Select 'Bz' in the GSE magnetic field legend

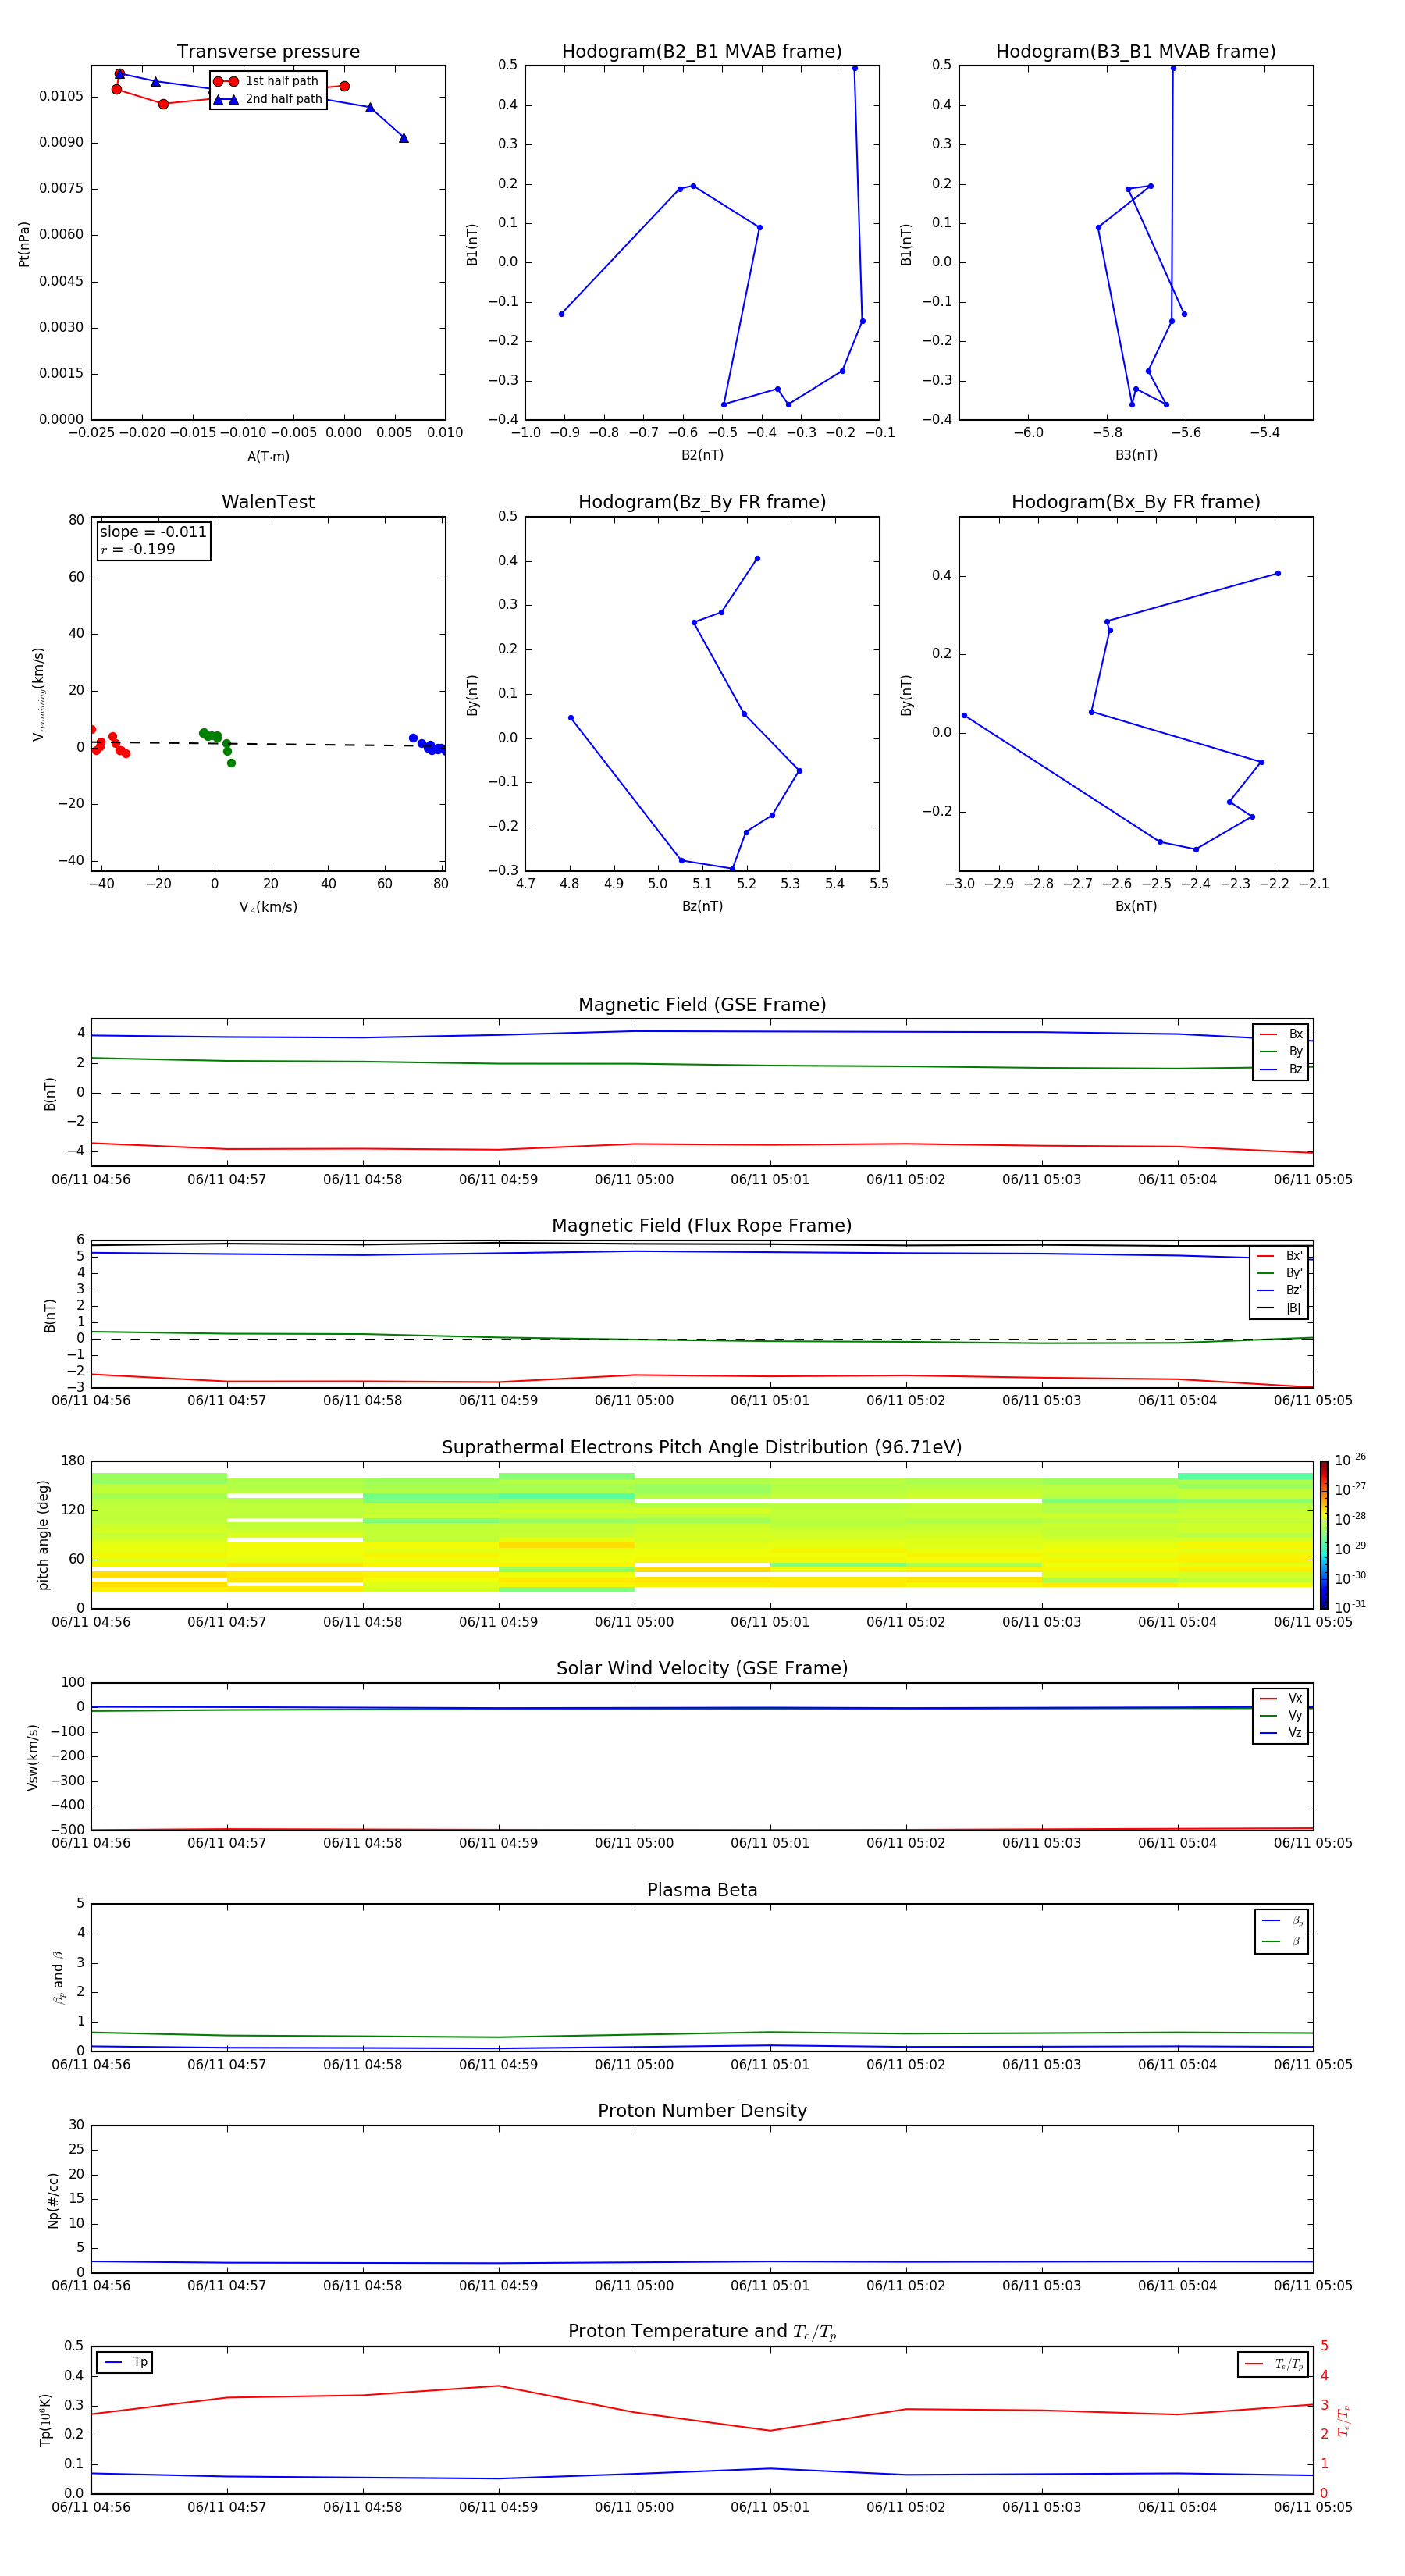coord(1281,1069)
